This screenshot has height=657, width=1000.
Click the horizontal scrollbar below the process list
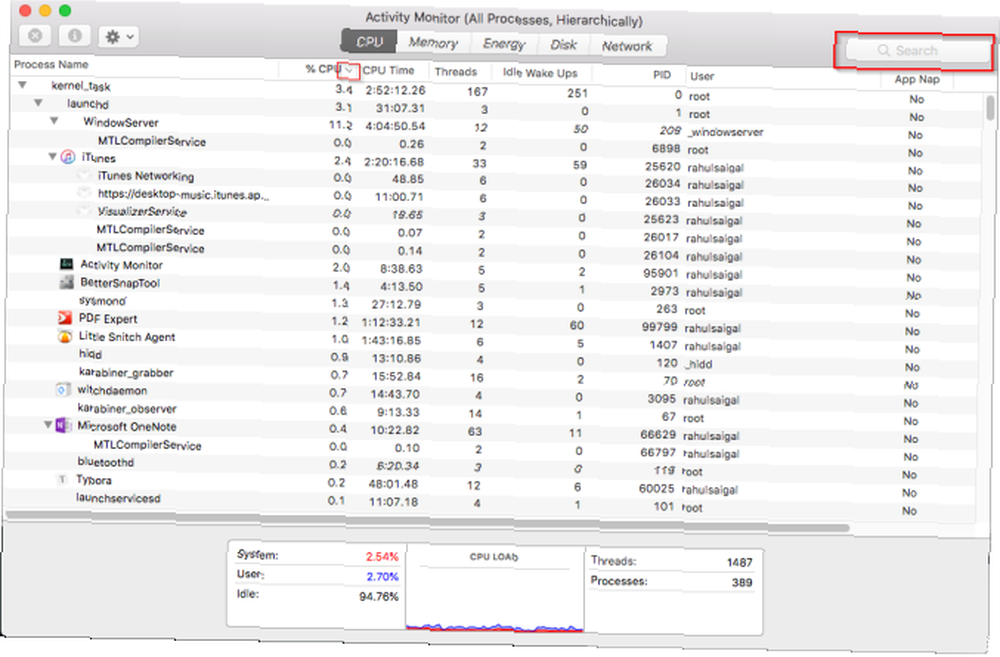coord(427,519)
